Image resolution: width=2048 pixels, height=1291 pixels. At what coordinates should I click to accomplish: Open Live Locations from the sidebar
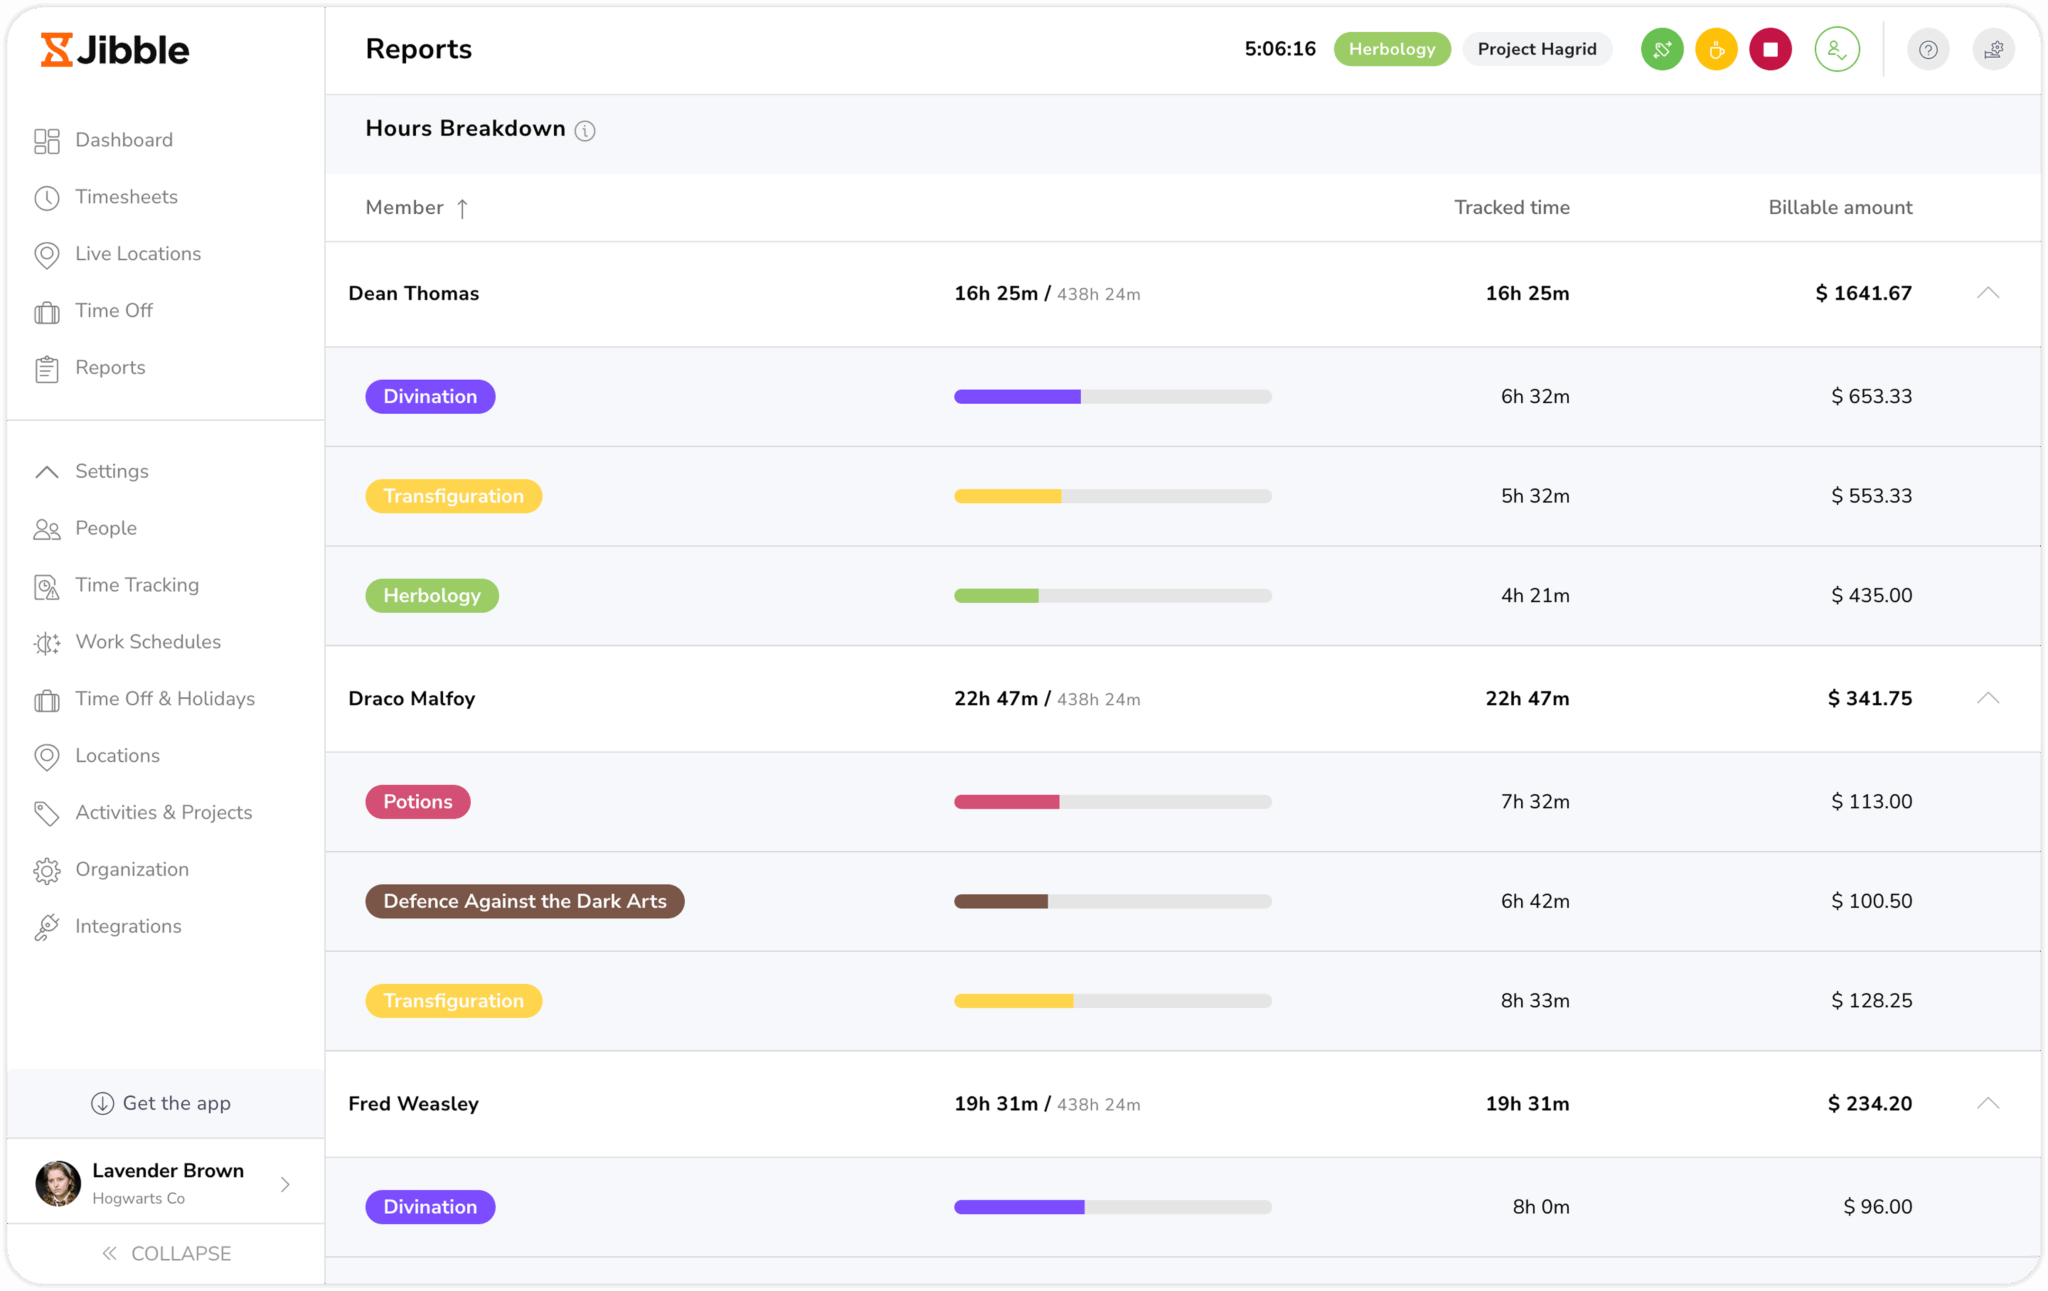(x=137, y=253)
